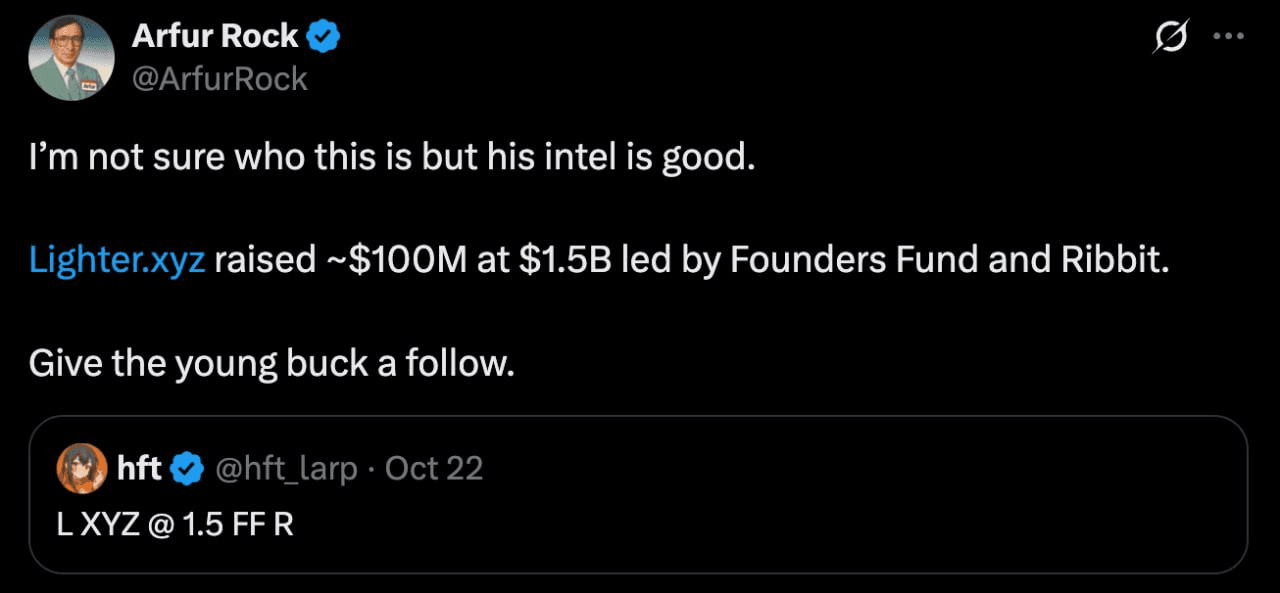Open the @hft_larp handle
This screenshot has width=1280, height=593.
click(x=286, y=468)
